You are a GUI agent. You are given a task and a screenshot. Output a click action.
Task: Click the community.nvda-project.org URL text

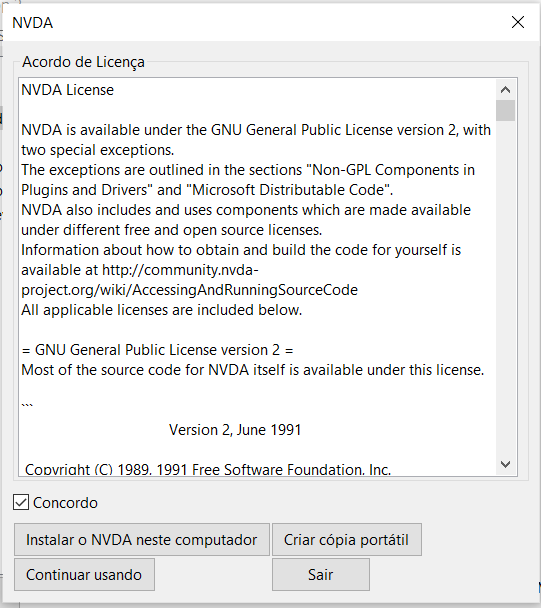(189, 280)
